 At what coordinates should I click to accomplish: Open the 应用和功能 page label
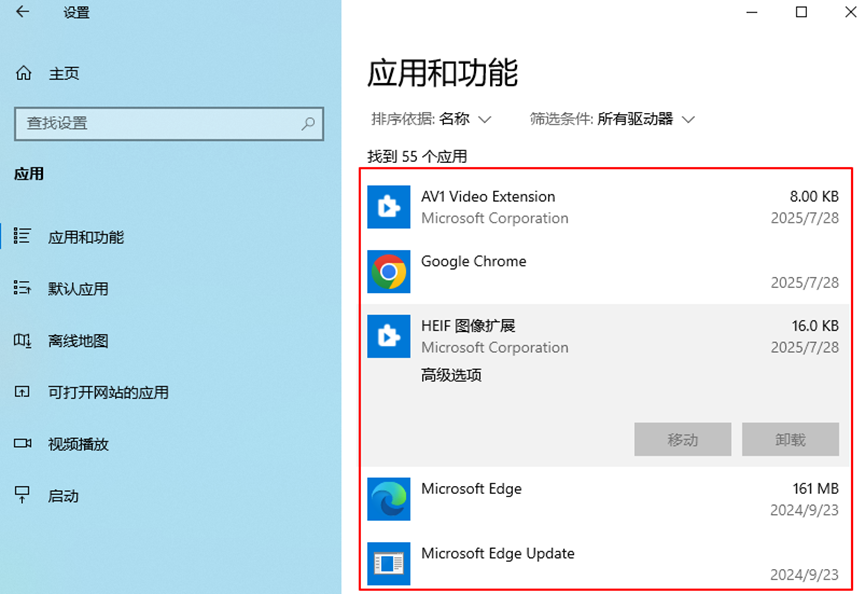click(86, 237)
